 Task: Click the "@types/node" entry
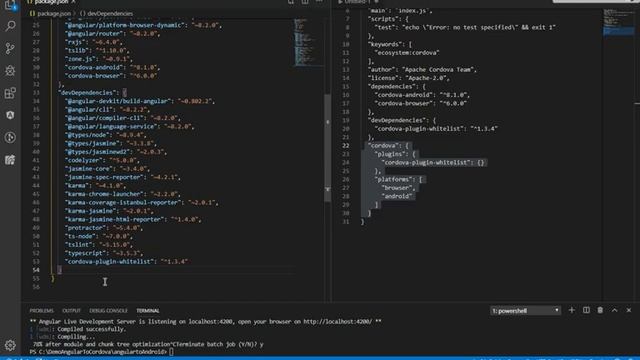(106, 135)
